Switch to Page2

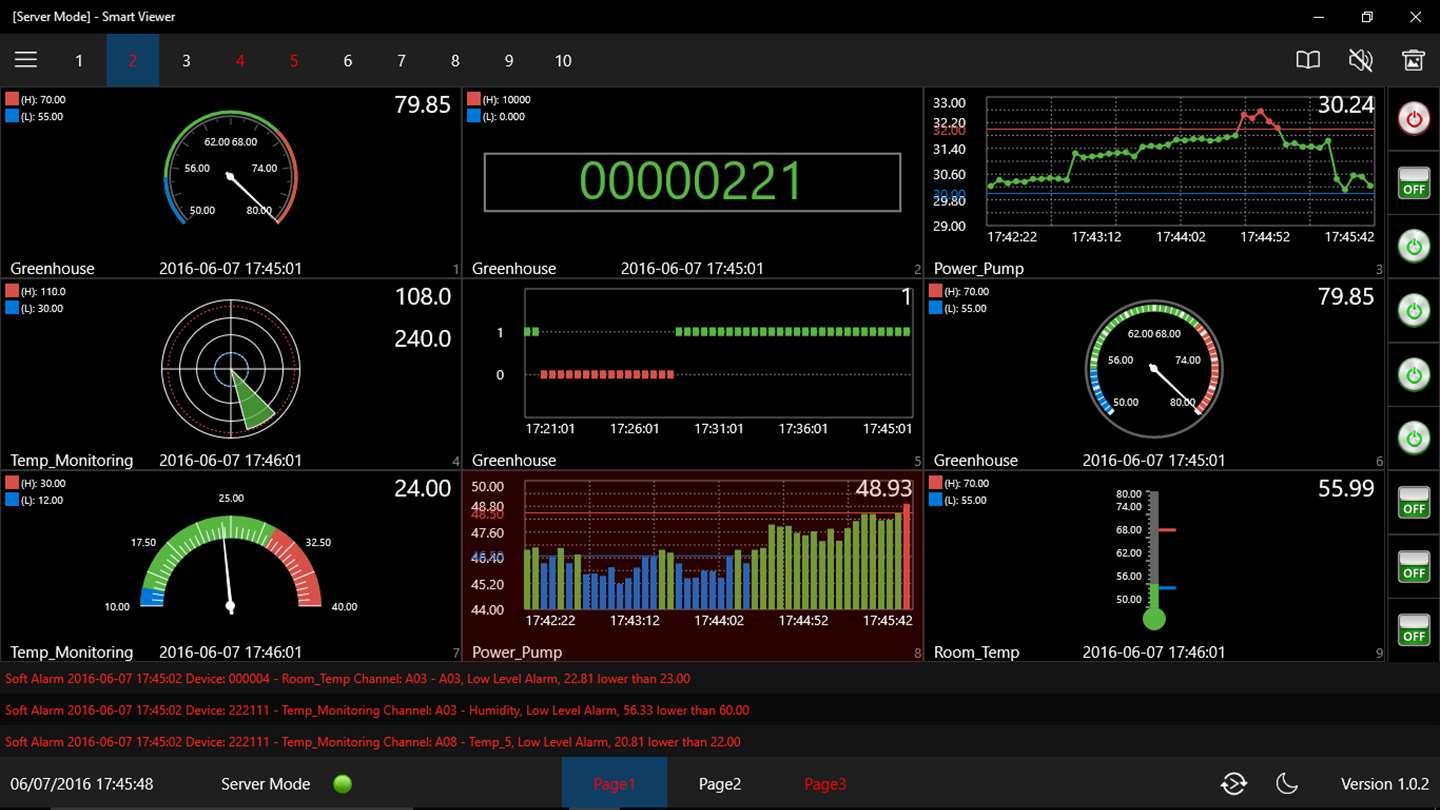pyautogui.click(x=720, y=784)
